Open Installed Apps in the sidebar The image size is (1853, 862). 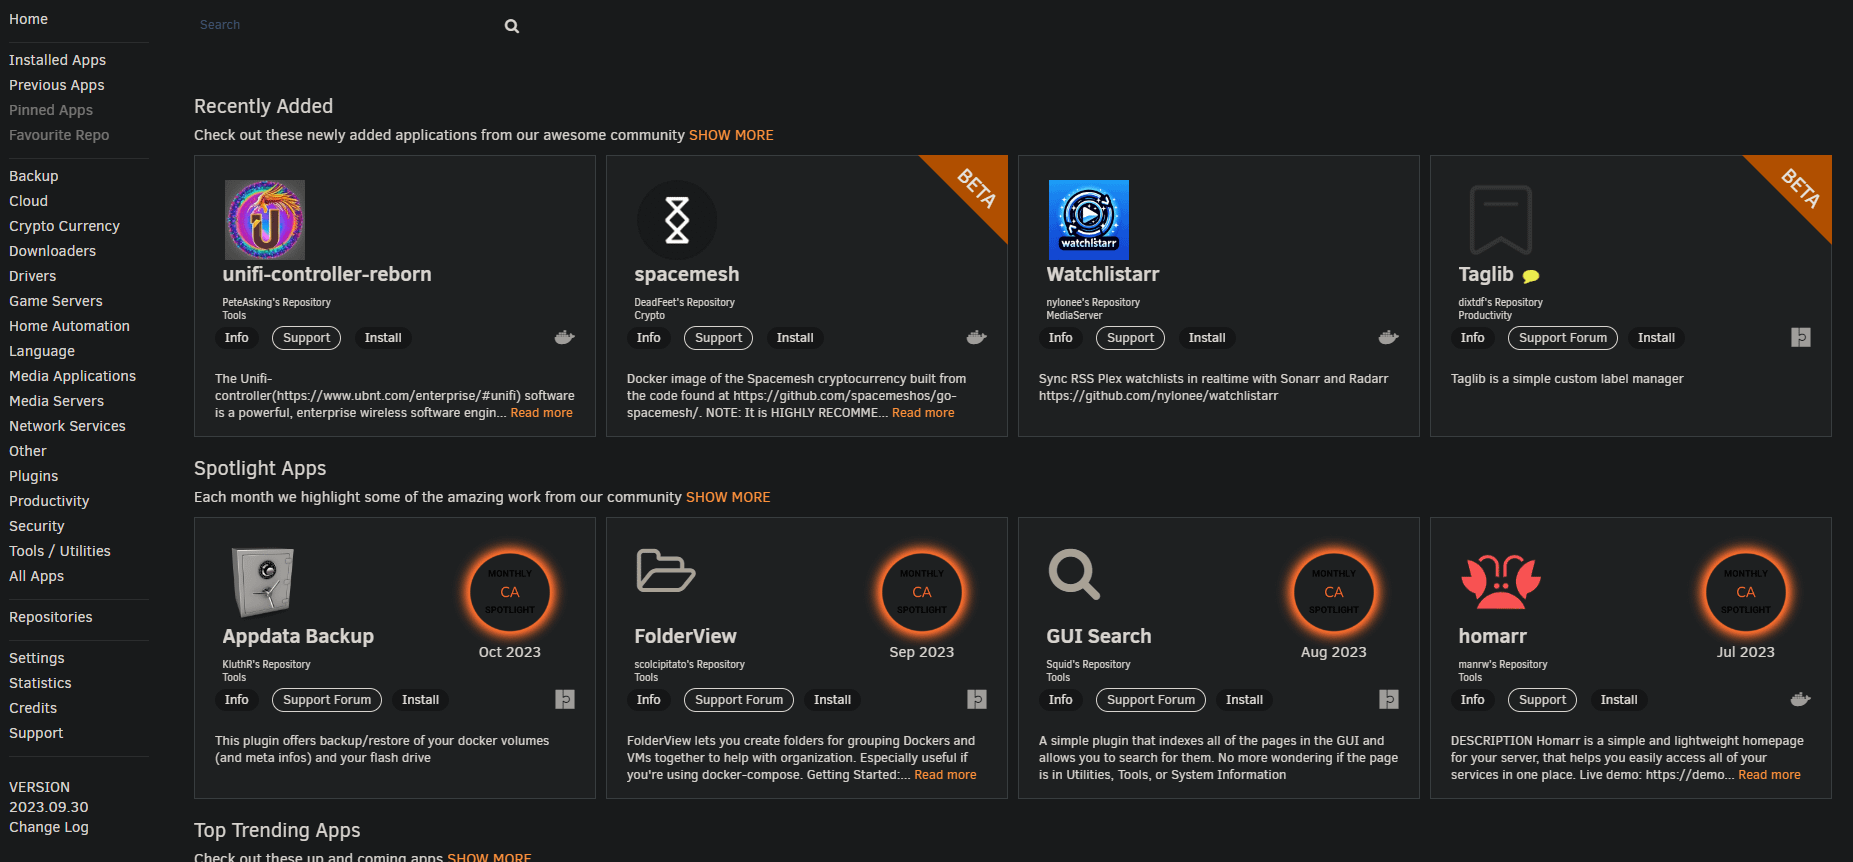[x=57, y=60]
